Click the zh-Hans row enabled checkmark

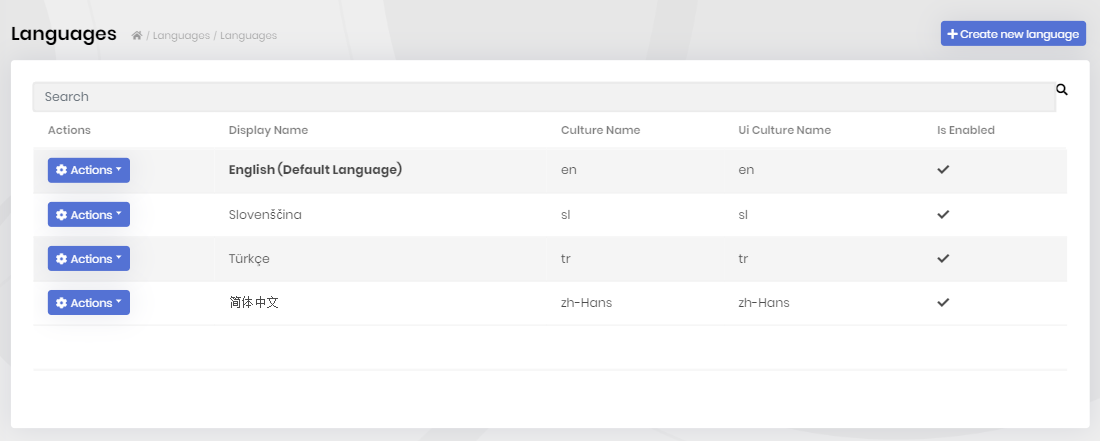tap(944, 302)
